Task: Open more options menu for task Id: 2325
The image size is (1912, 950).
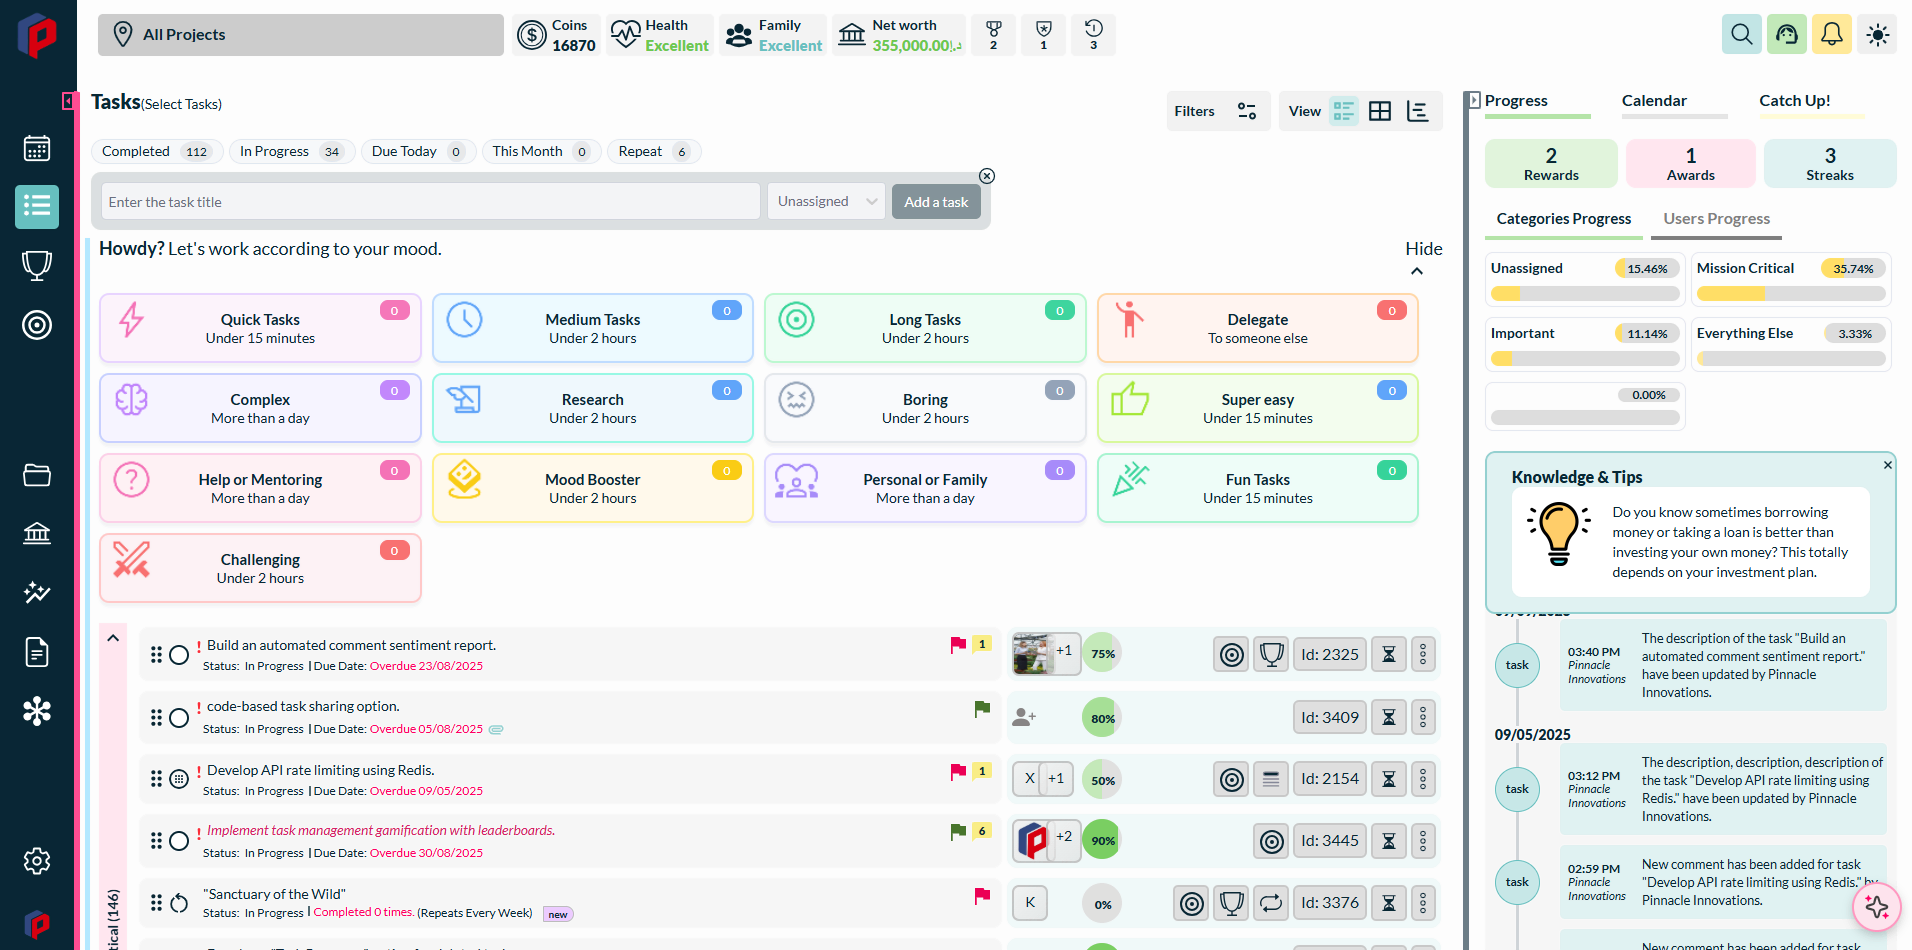Action: (x=1423, y=655)
